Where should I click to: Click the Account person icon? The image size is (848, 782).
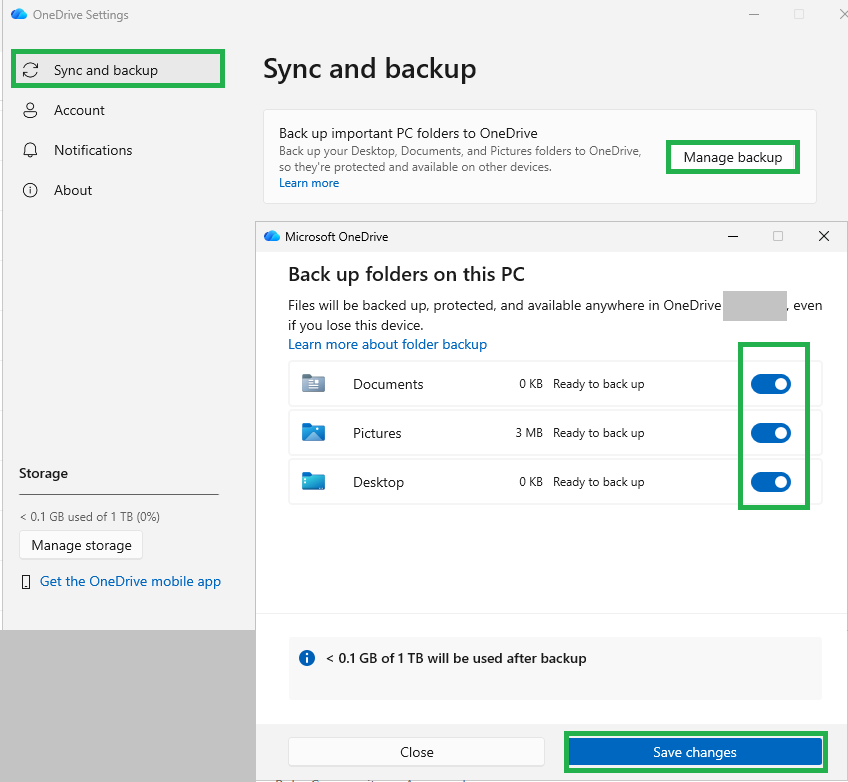coord(30,110)
